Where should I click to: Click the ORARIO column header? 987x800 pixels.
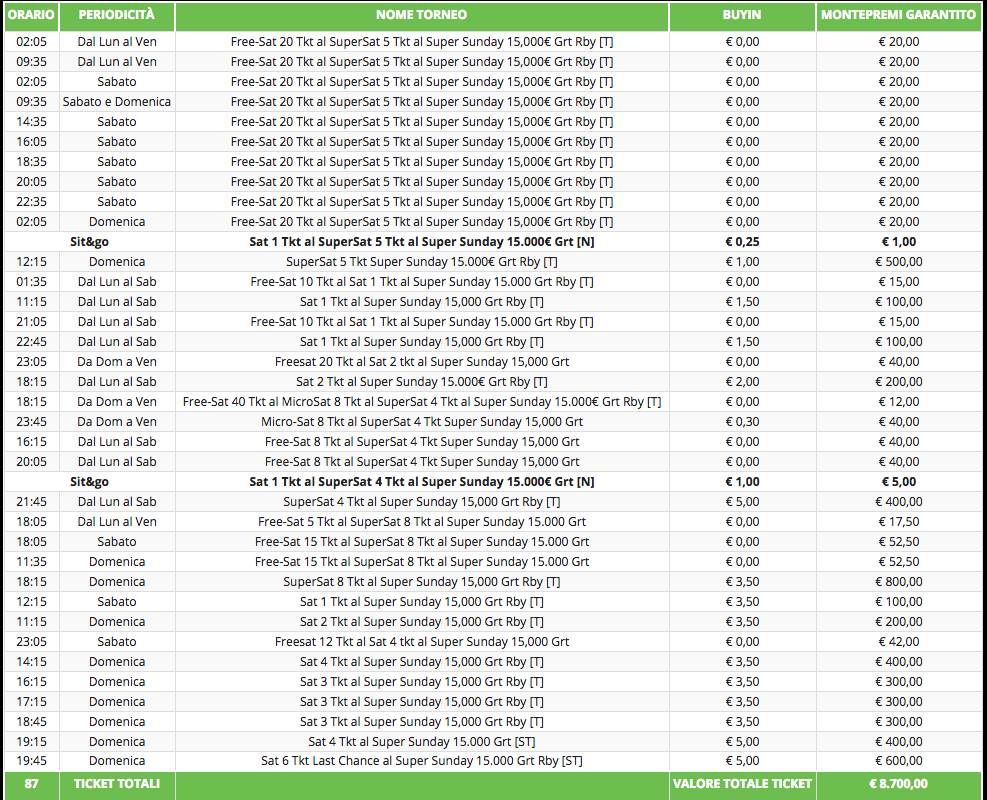pos(31,15)
